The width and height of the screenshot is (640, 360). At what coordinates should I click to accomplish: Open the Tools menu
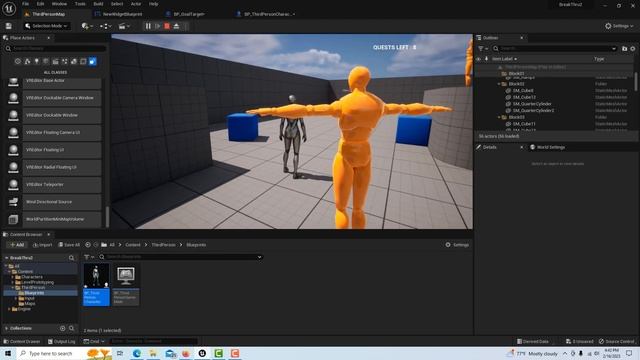click(80, 4)
